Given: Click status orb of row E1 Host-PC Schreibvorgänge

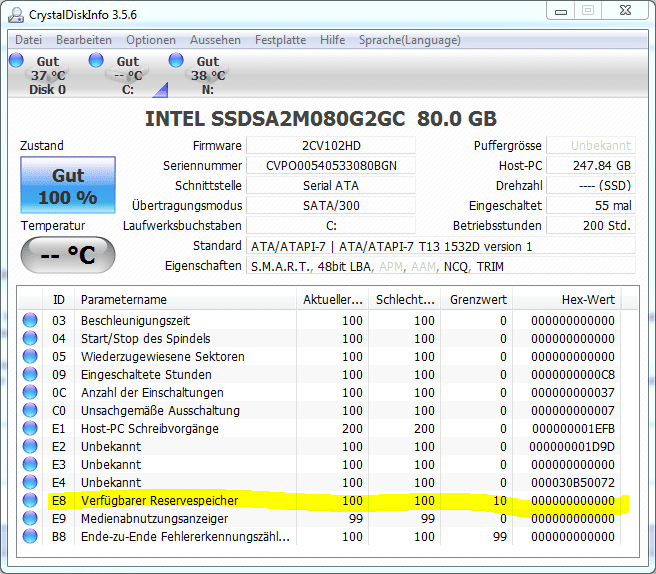Looking at the screenshot, I should [x=30, y=428].
